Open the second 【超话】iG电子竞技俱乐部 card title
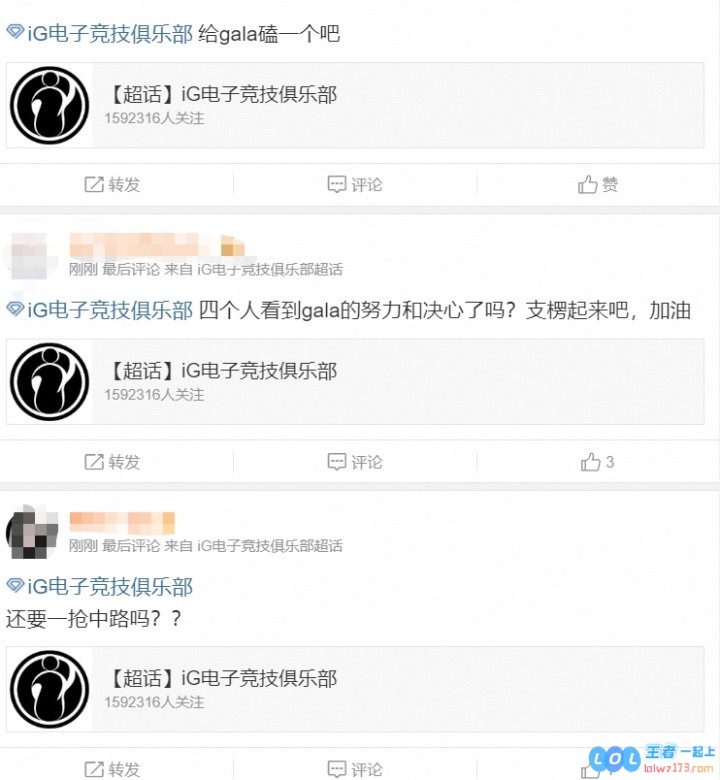 (222, 371)
